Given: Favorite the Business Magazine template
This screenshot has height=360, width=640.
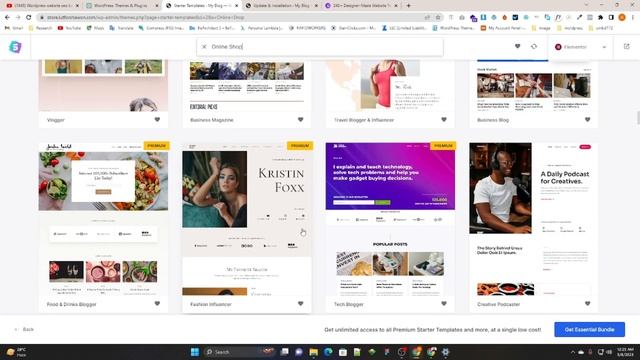Looking at the screenshot, I should (300, 120).
